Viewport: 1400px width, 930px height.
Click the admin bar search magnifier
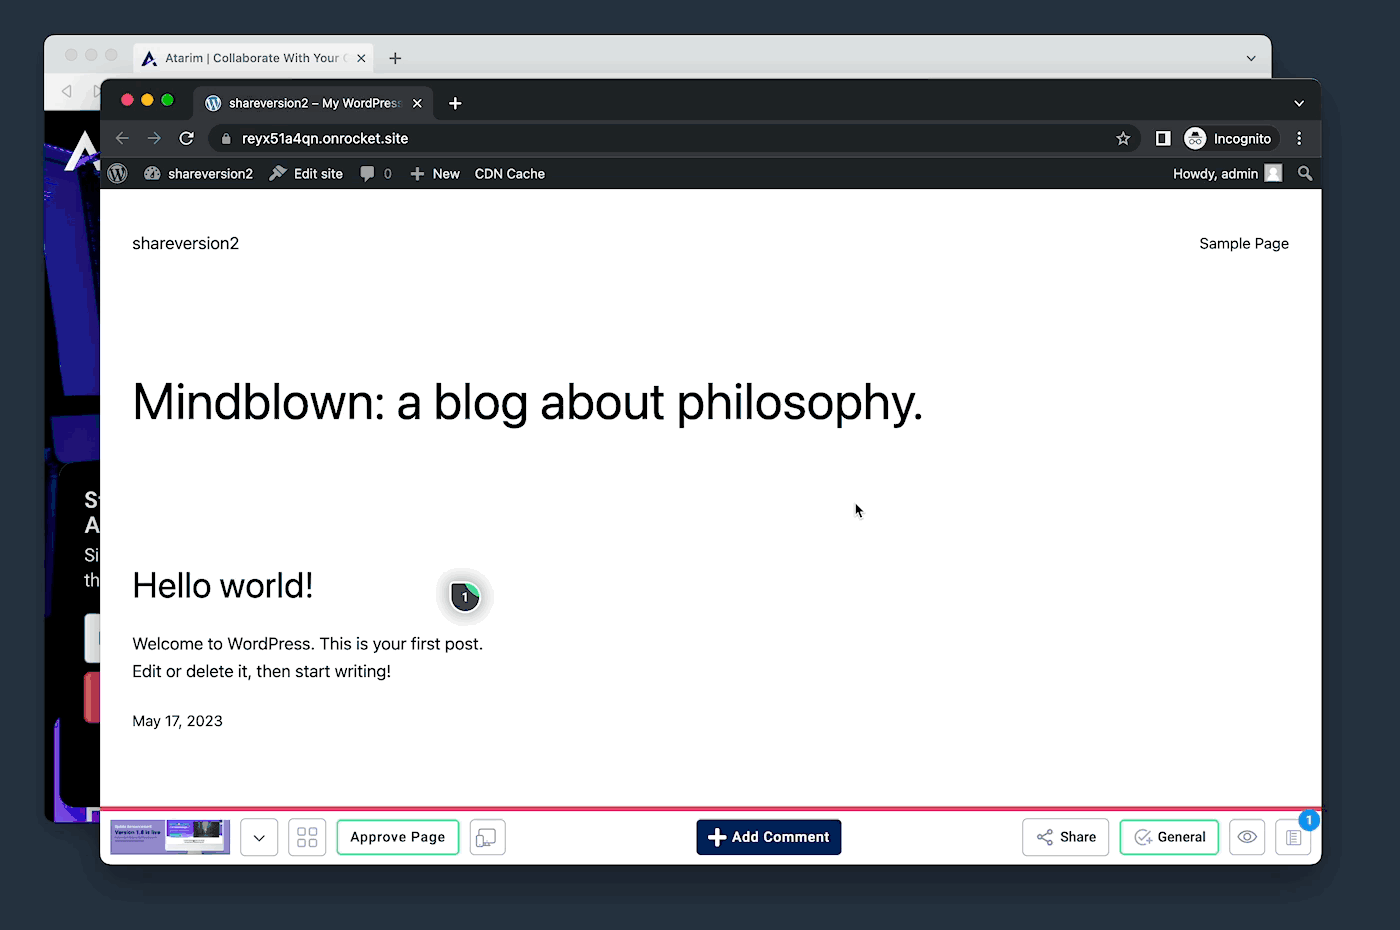click(1305, 174)
